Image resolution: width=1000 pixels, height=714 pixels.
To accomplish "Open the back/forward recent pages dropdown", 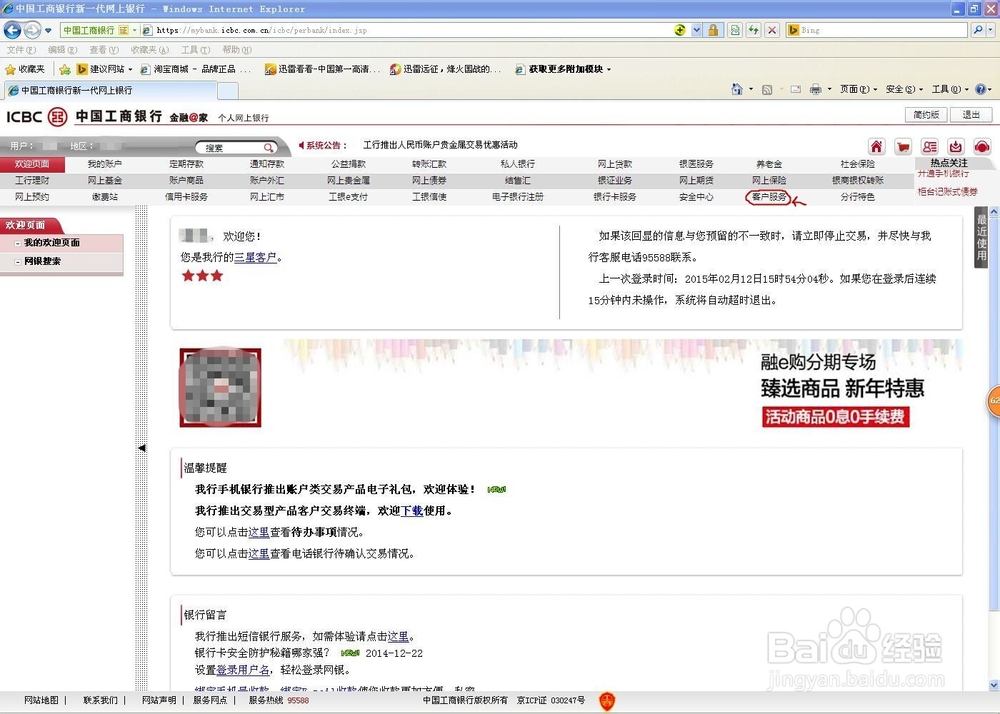I will click(x=48, y=30).
